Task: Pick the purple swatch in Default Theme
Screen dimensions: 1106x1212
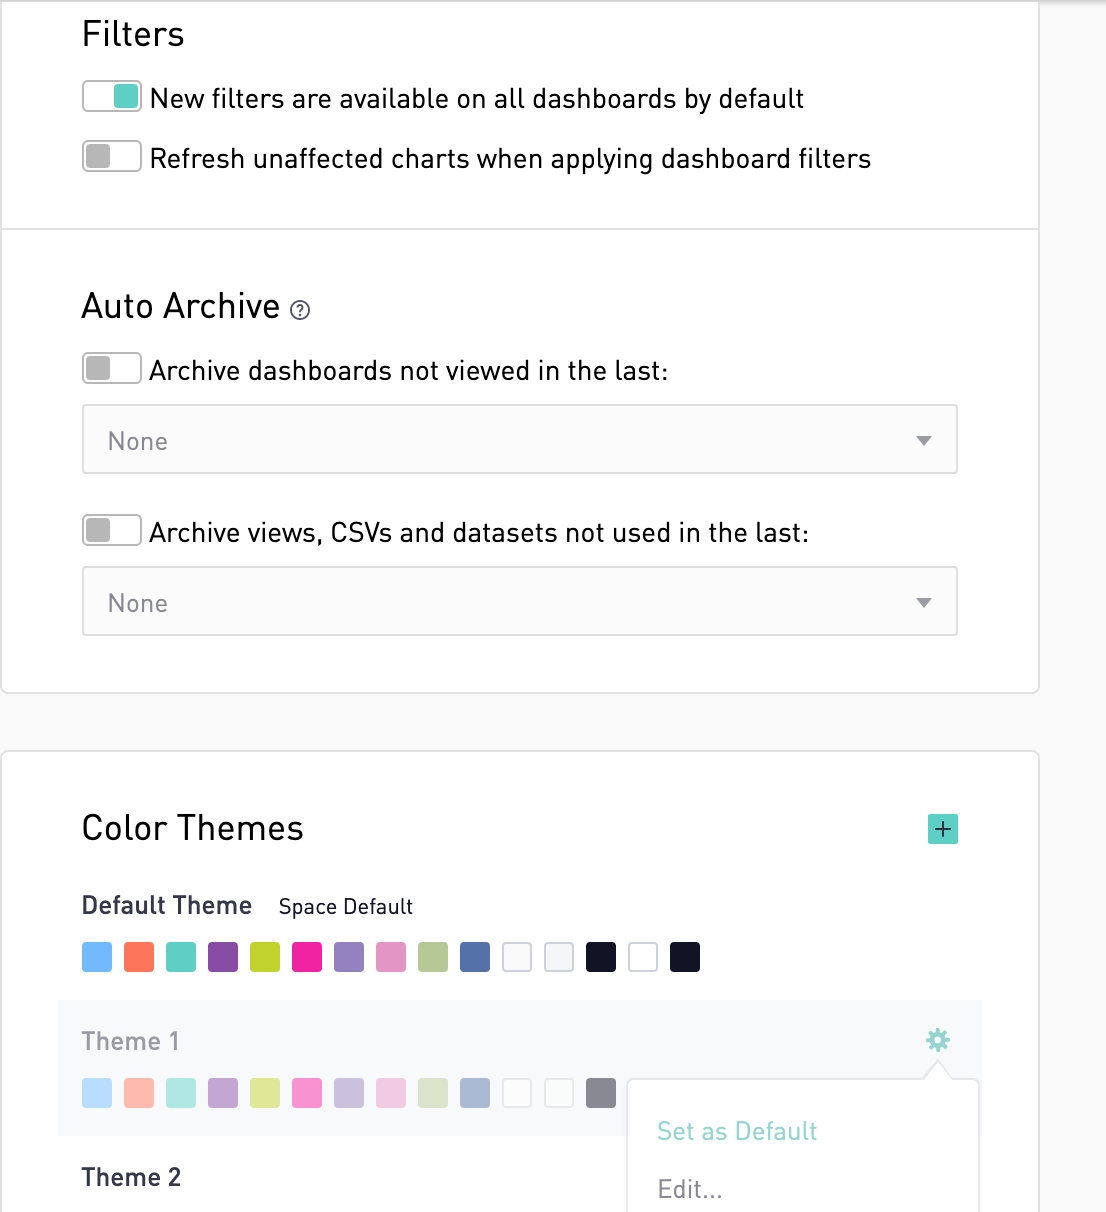Action: click(x=223, y=957)
